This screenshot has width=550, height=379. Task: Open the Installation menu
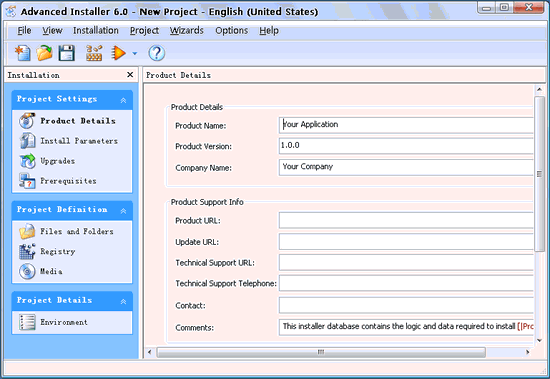(96, 31)
